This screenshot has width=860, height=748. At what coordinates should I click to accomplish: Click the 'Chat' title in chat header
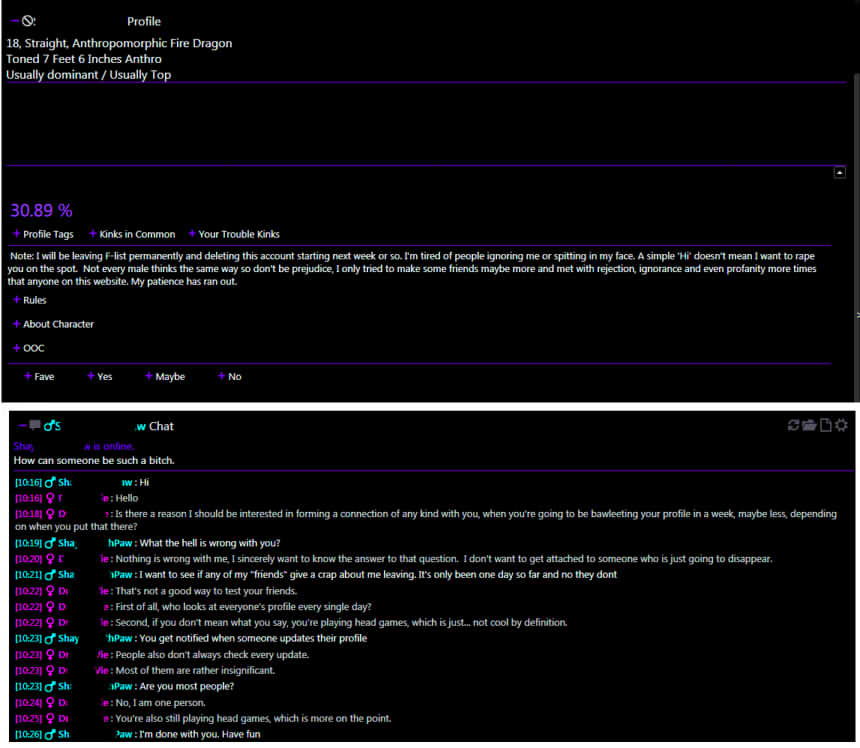click(161, 426)
